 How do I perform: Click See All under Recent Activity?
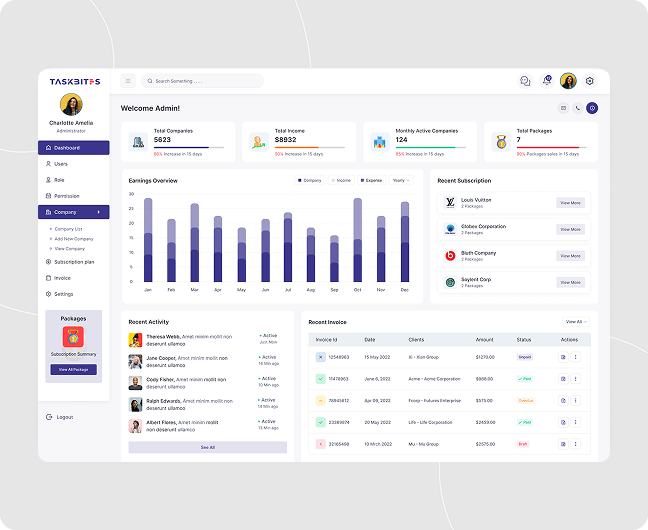[x=207, y=447]
